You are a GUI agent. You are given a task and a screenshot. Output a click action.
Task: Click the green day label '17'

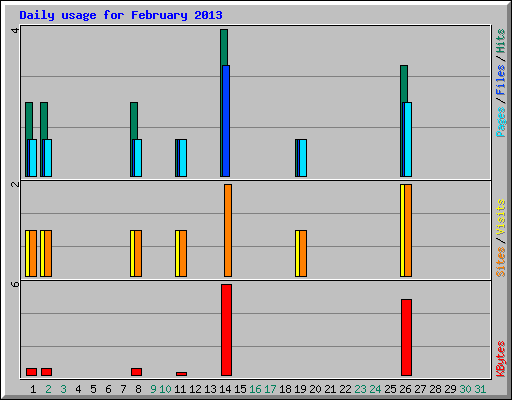pyautogui.click(x=270, y=389)
